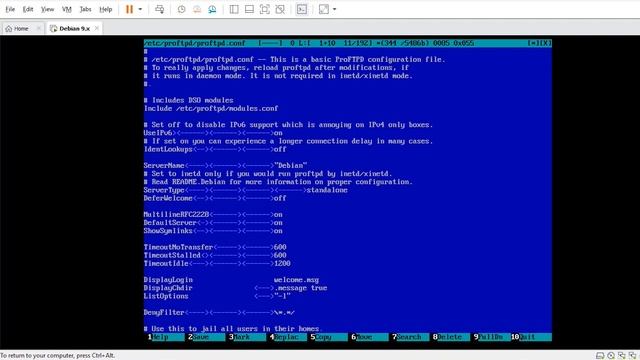The width and height of the screenshot is (640, 360).
Task: Open the power options dropdown arrow
Action: click(140, 9)
